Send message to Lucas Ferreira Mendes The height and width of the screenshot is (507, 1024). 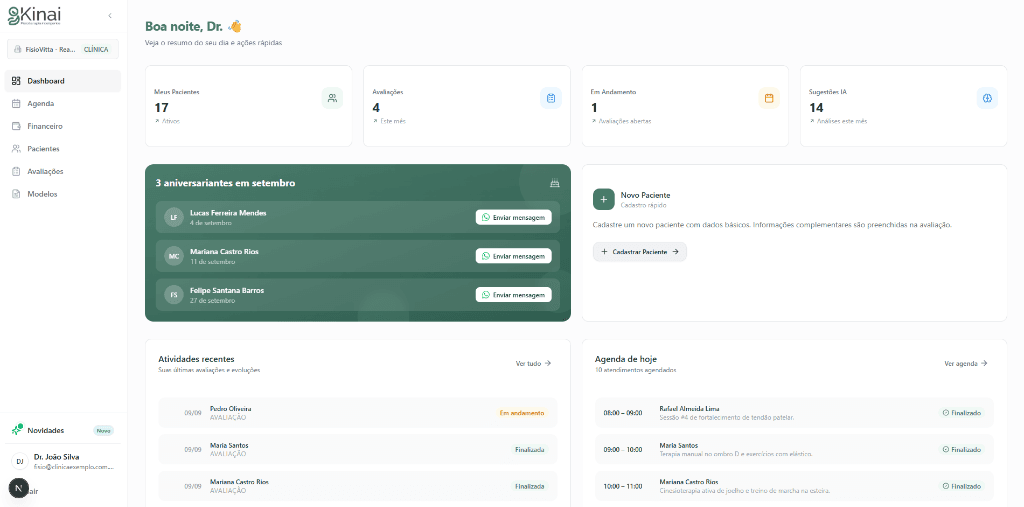tap(513, 218)
